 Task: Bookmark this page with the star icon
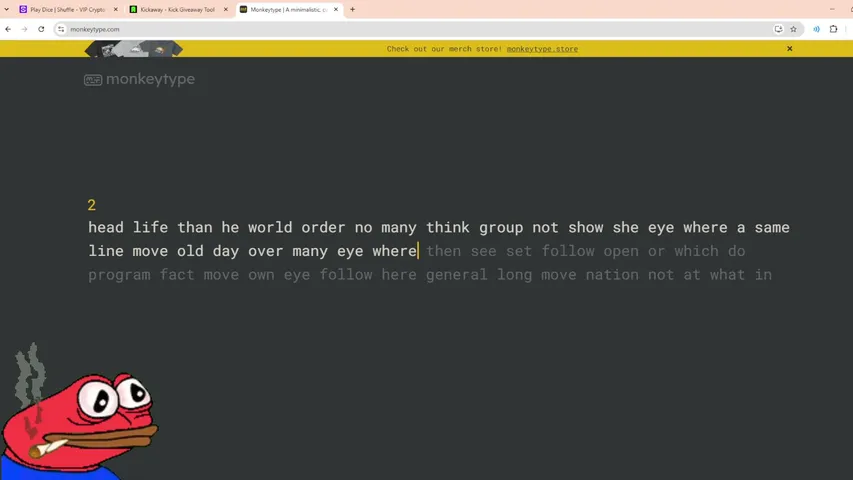click(x=793, y=29)
